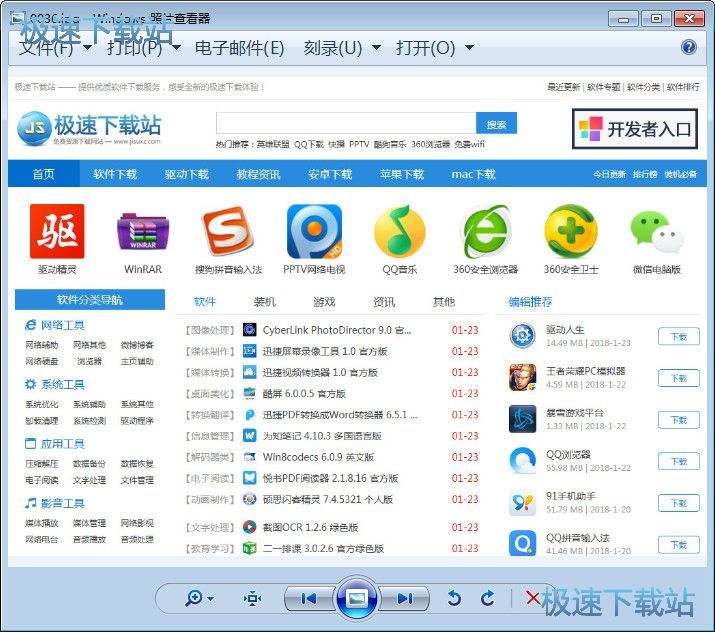The width and height of the screenshot is (715, 632).
Task: Click the fit-to-window actual size icon
Action: pyautogui.click(x=252, y=598)
